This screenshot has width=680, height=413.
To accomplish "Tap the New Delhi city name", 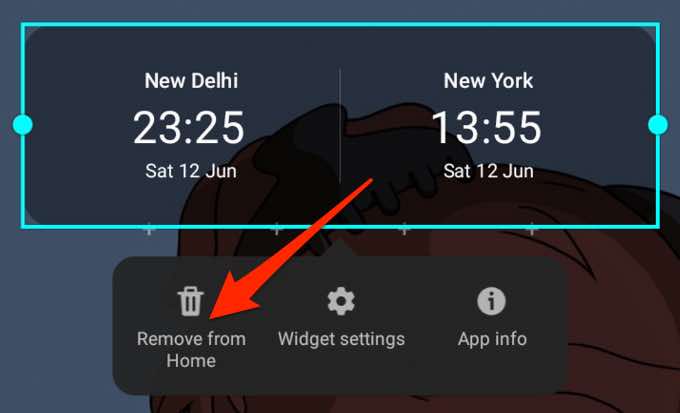I will point(191,81).
